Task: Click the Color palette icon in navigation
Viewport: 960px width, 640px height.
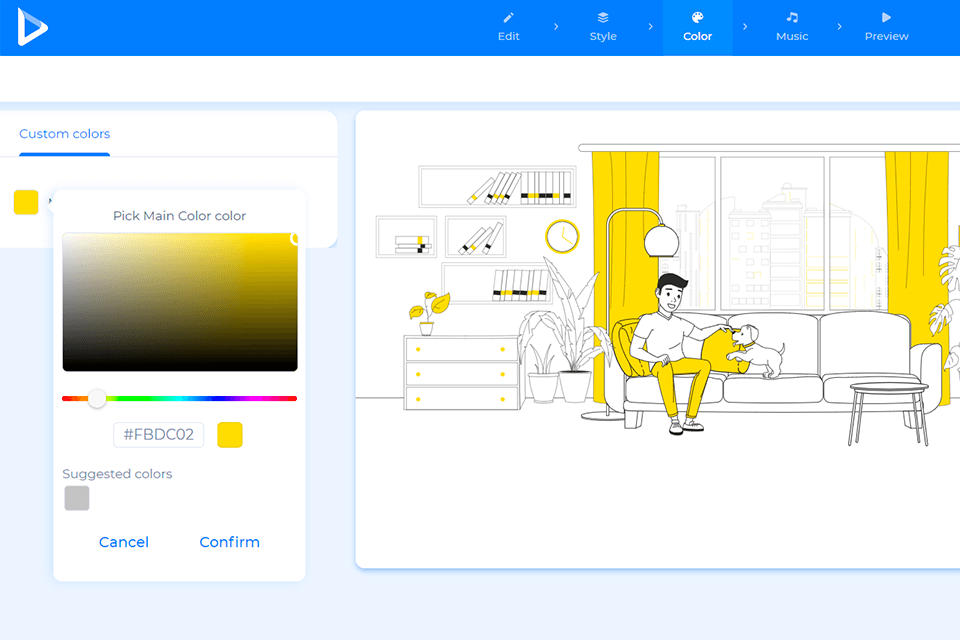Action: click(x=697, y=17)
